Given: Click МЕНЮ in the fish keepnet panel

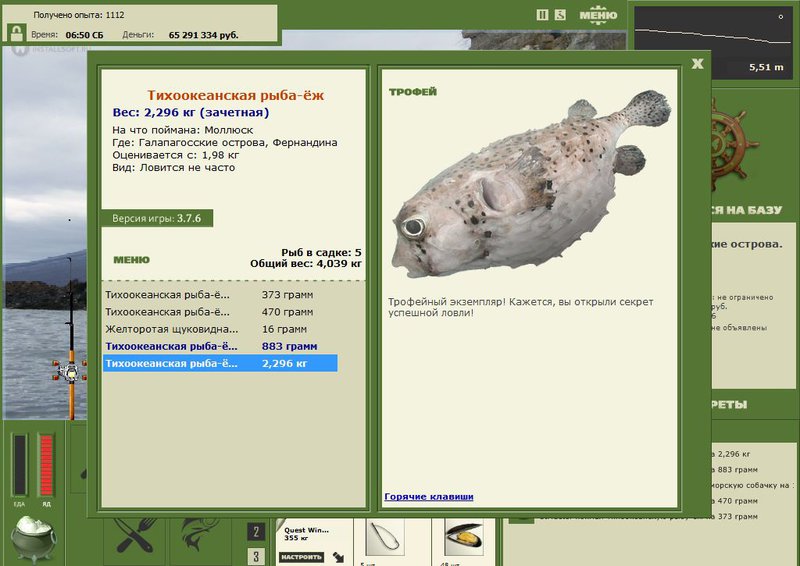Looking at the screenshot, I should tap(132, 260).
